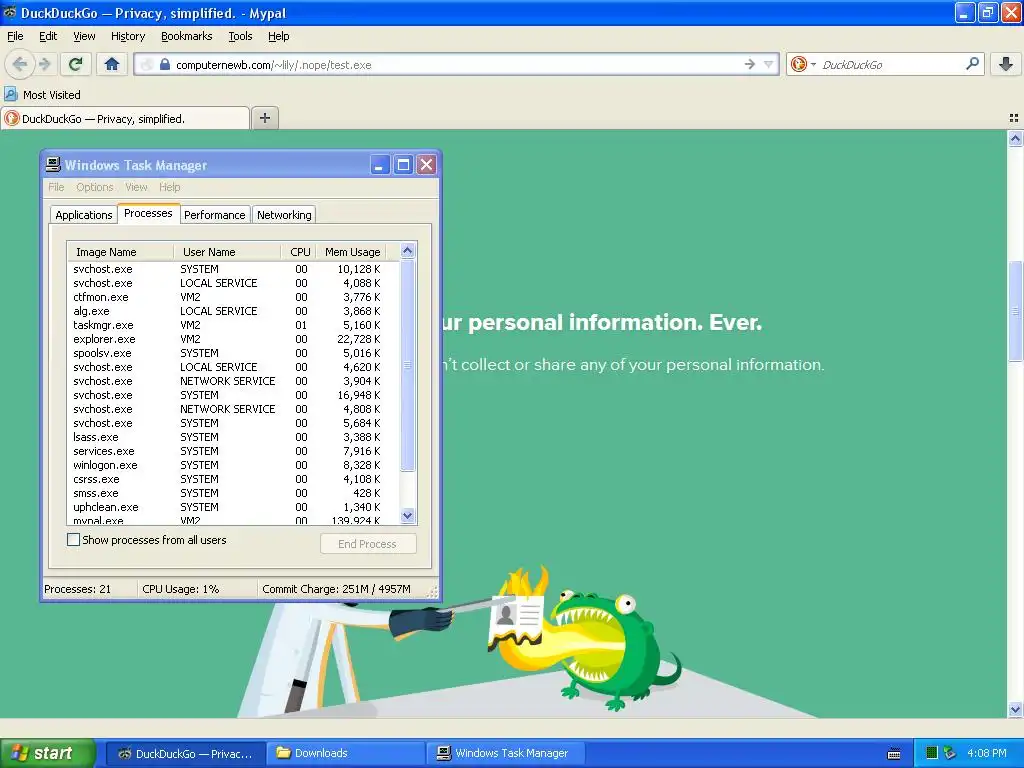Image resolution: width=1024 pixels, height=768 pixels.
Task: Click Windows Task Manager taskbar button
Action: (x=507, y=753)
